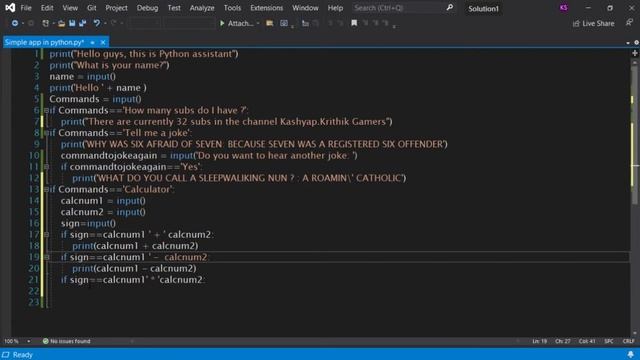Click the feedback icon beside Live Share
Viewport: 640px width, 360px height.
(629, 23)
